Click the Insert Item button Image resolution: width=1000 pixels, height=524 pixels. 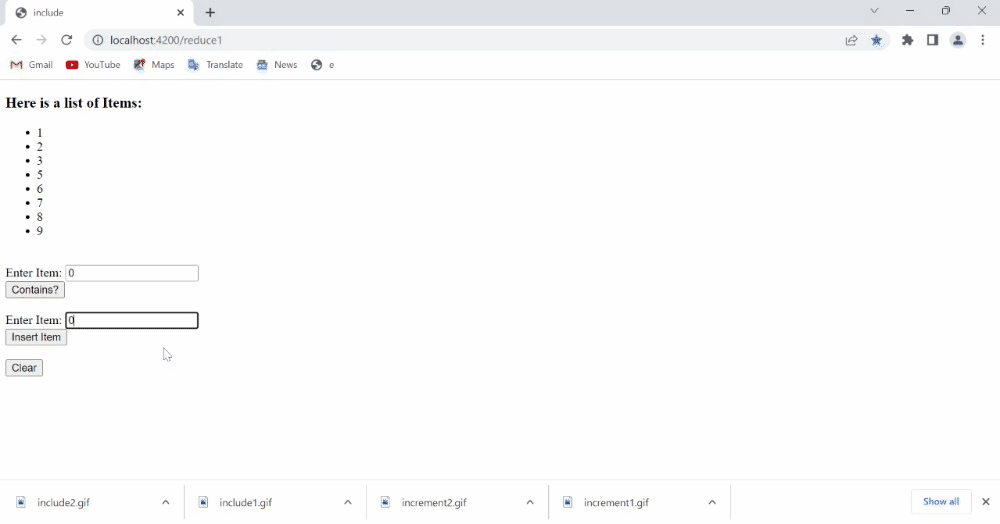click(x=36, y=337)
